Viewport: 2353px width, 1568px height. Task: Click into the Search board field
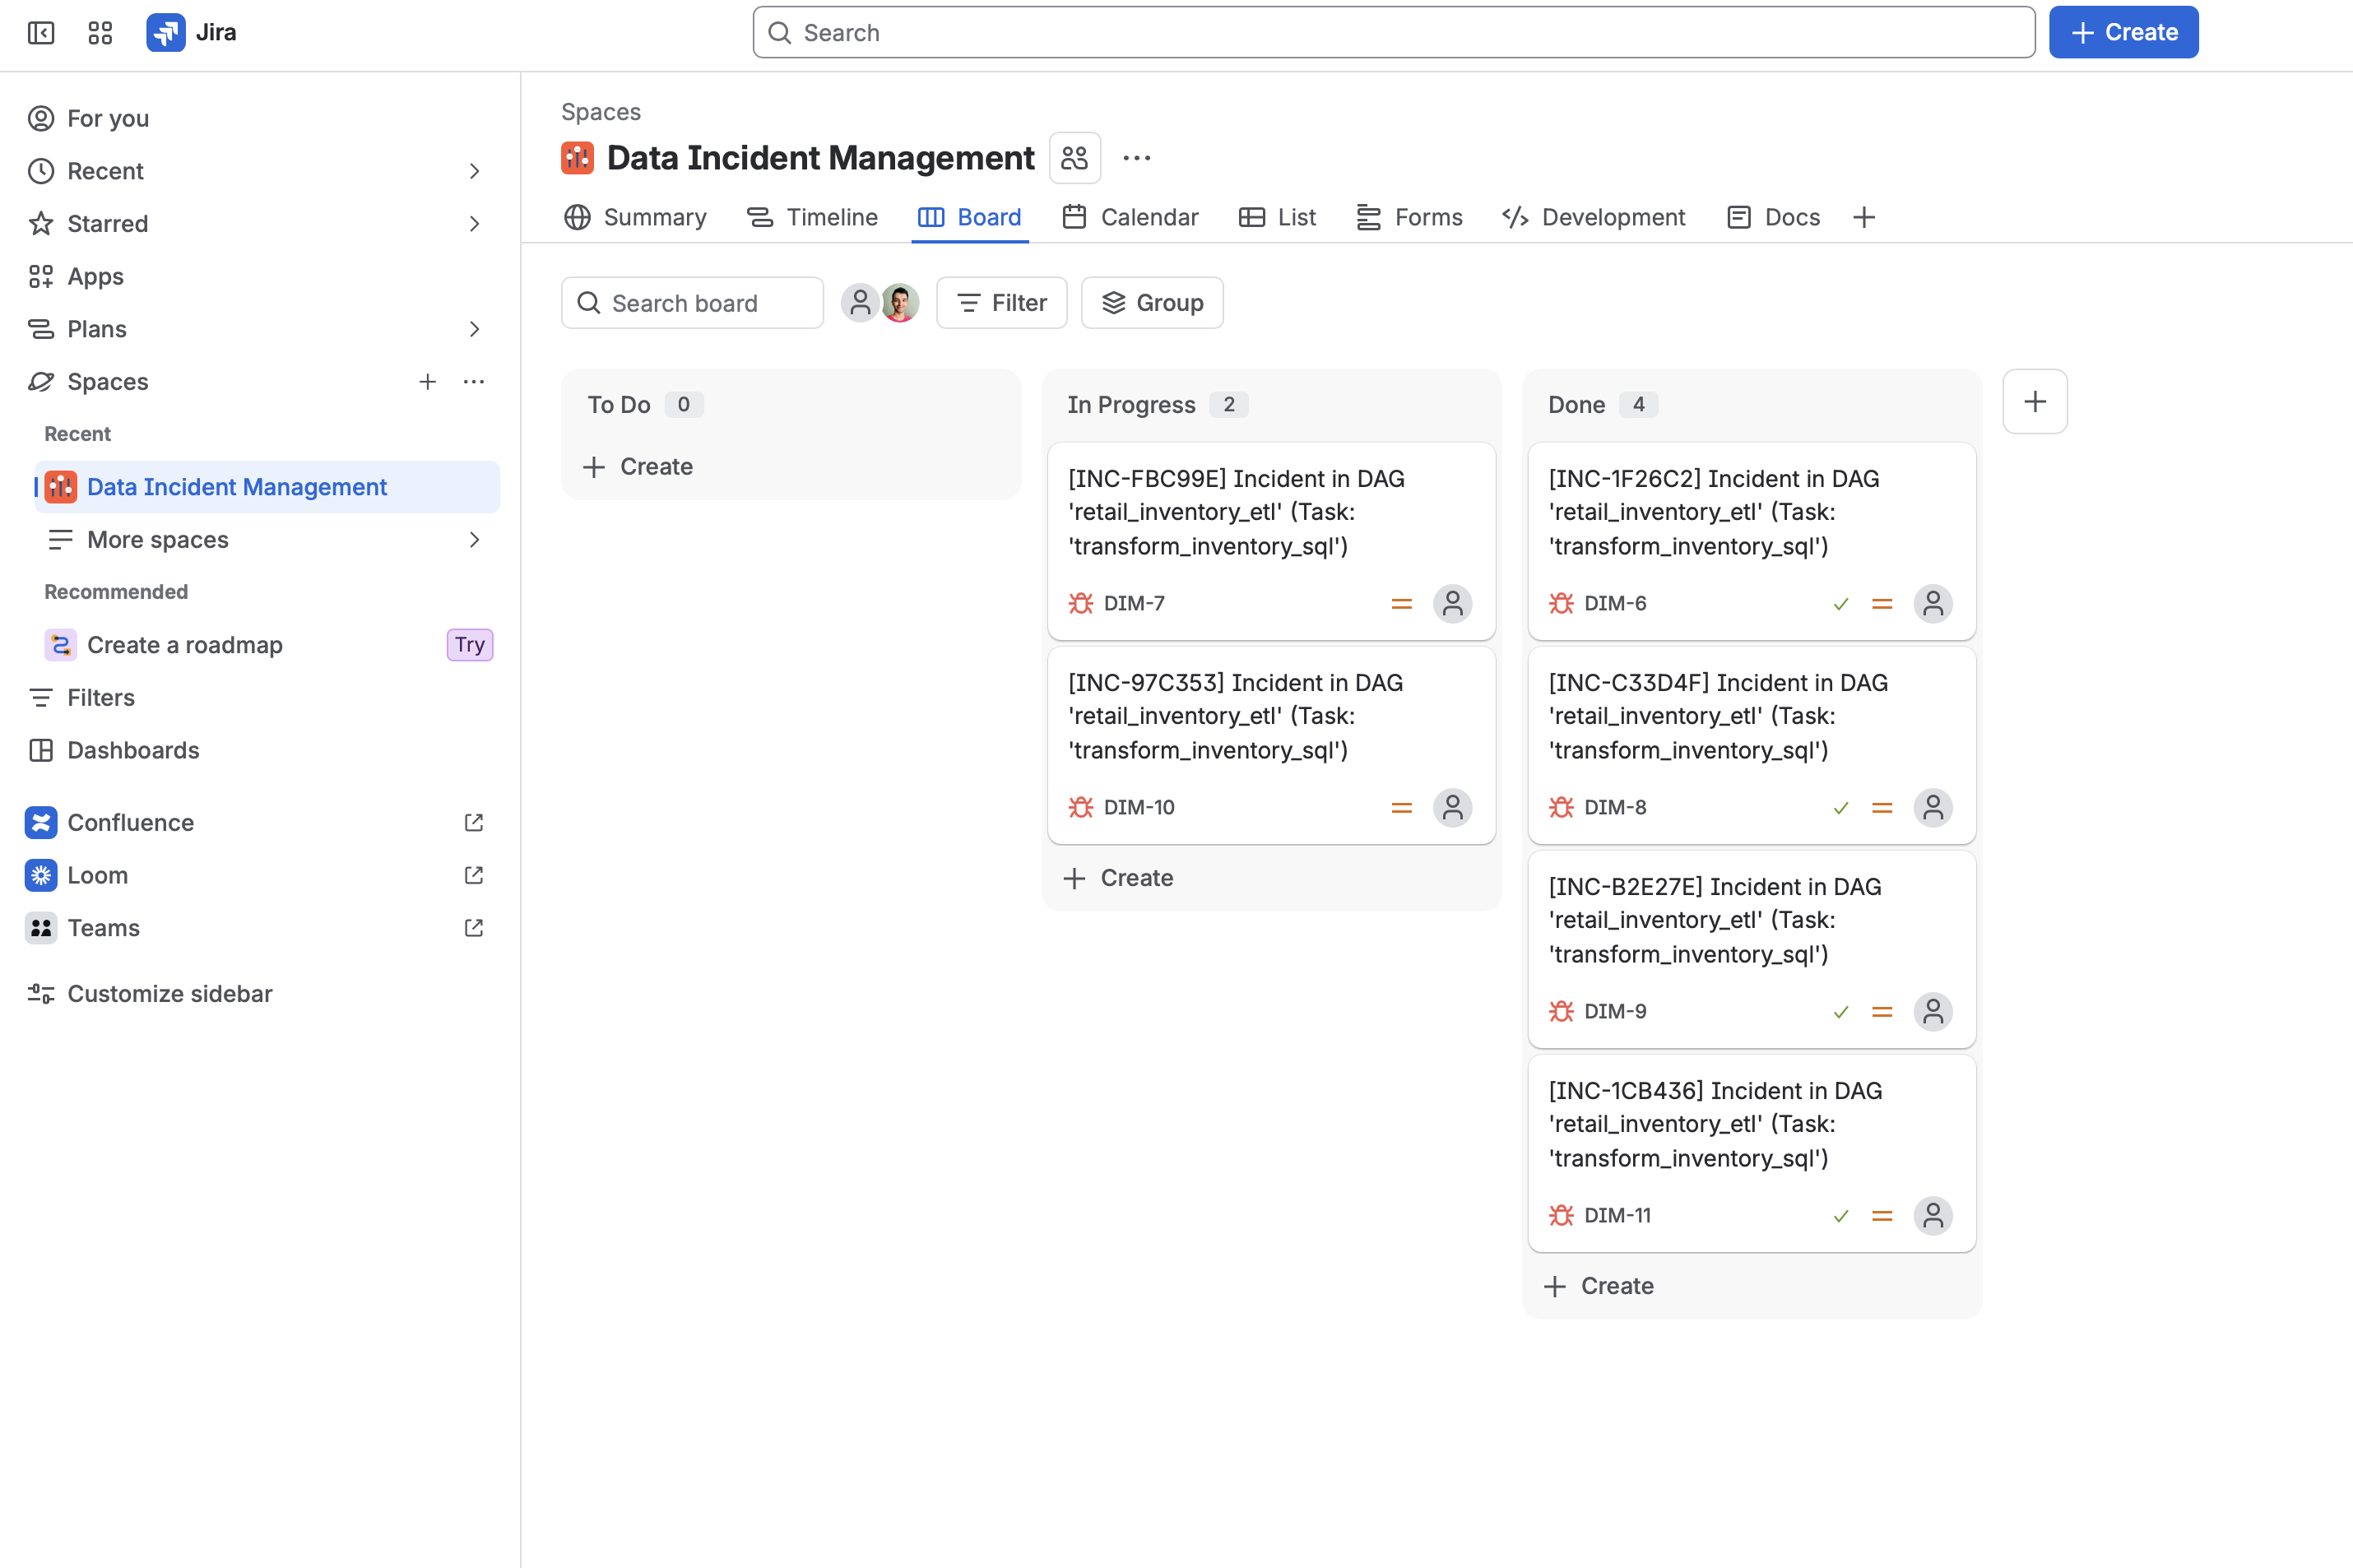click(692, 303)
